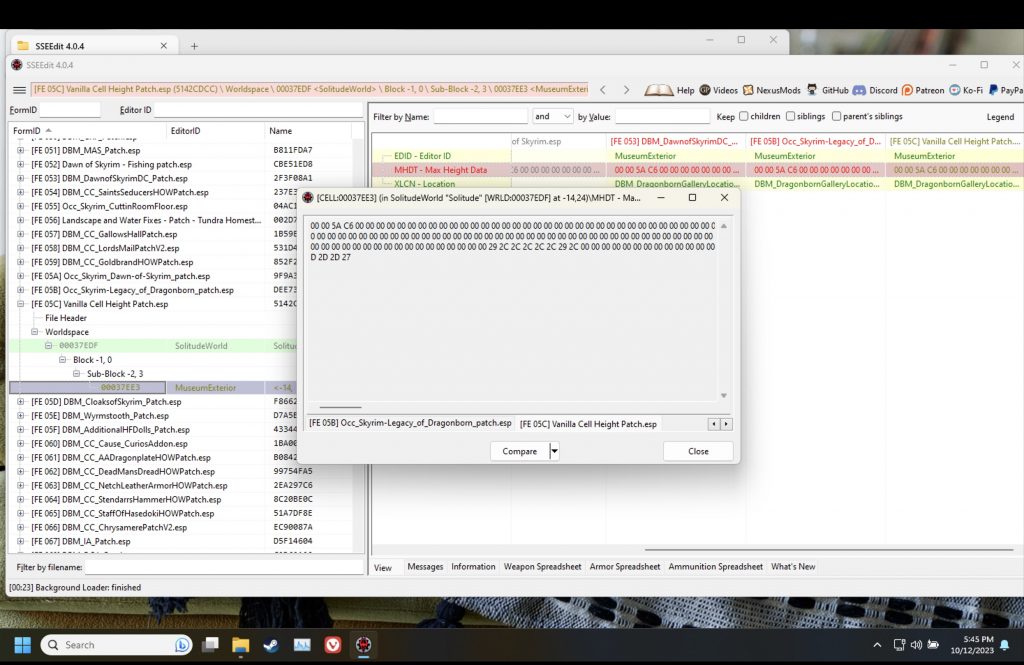Click the GitHub toolbar icon

point(813,90)
